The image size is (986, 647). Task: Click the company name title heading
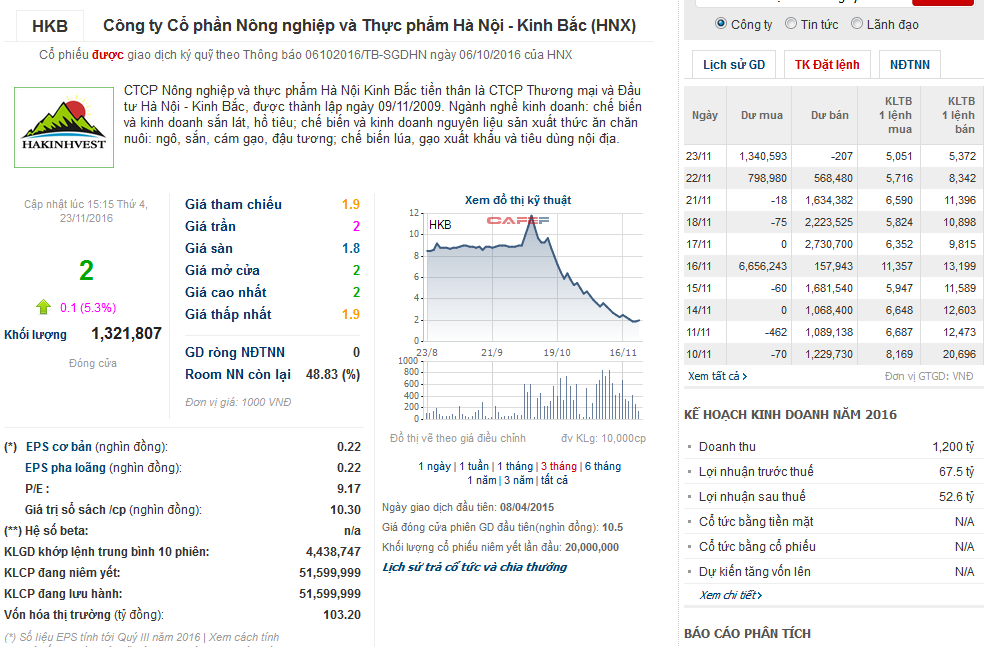pos(370,26)
